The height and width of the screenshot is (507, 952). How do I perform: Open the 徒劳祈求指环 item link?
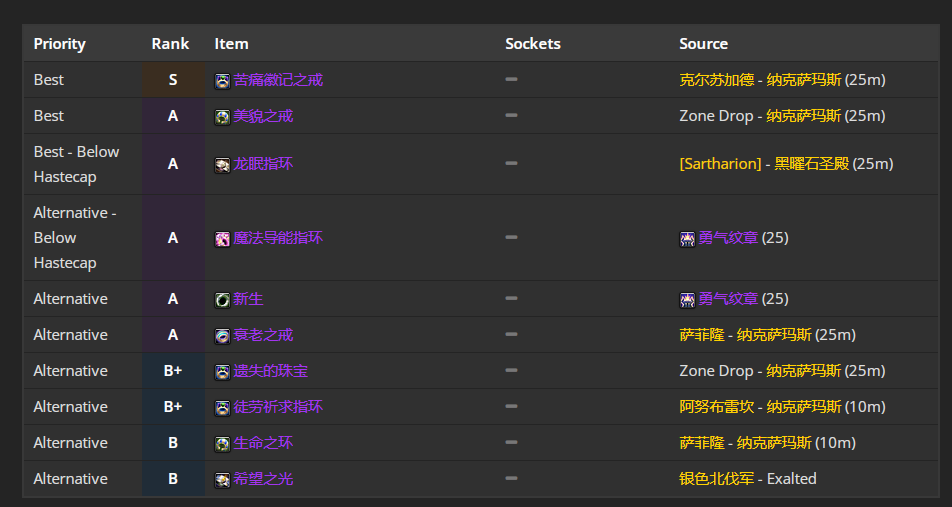pyautogui.click(x=278, y=406)
